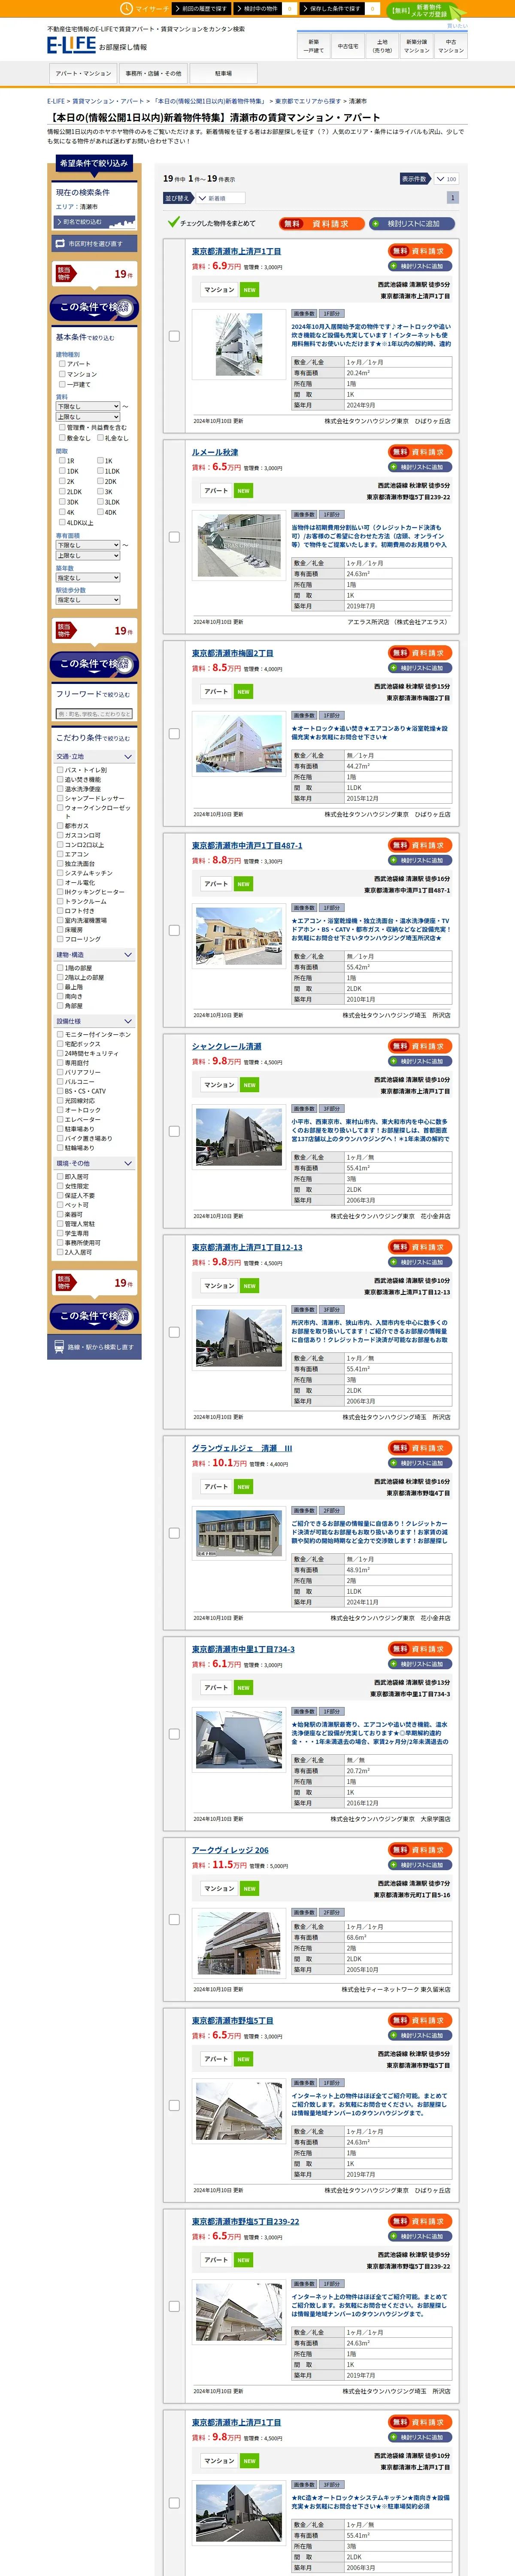Click 市区町村を選び直す button
This screenshot has height=2576, width=515.
[x=94, y=243]
